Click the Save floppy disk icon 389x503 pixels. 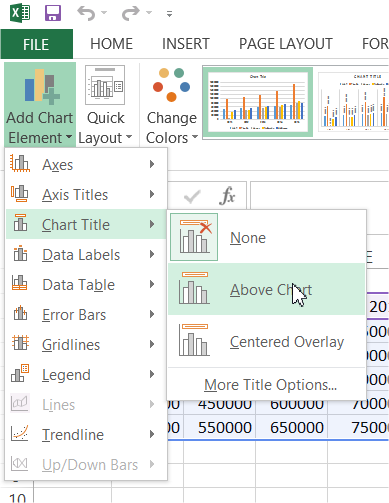tap(53, 13)
